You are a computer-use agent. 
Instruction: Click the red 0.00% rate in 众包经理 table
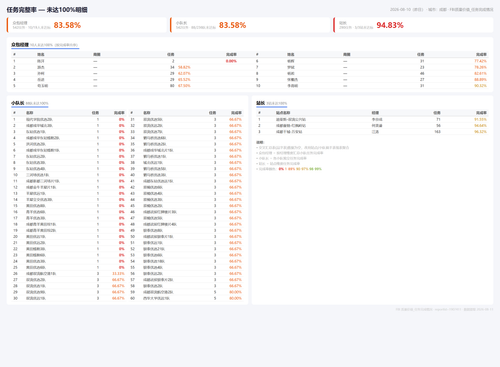pyautogui.click(x=231, y=61)
